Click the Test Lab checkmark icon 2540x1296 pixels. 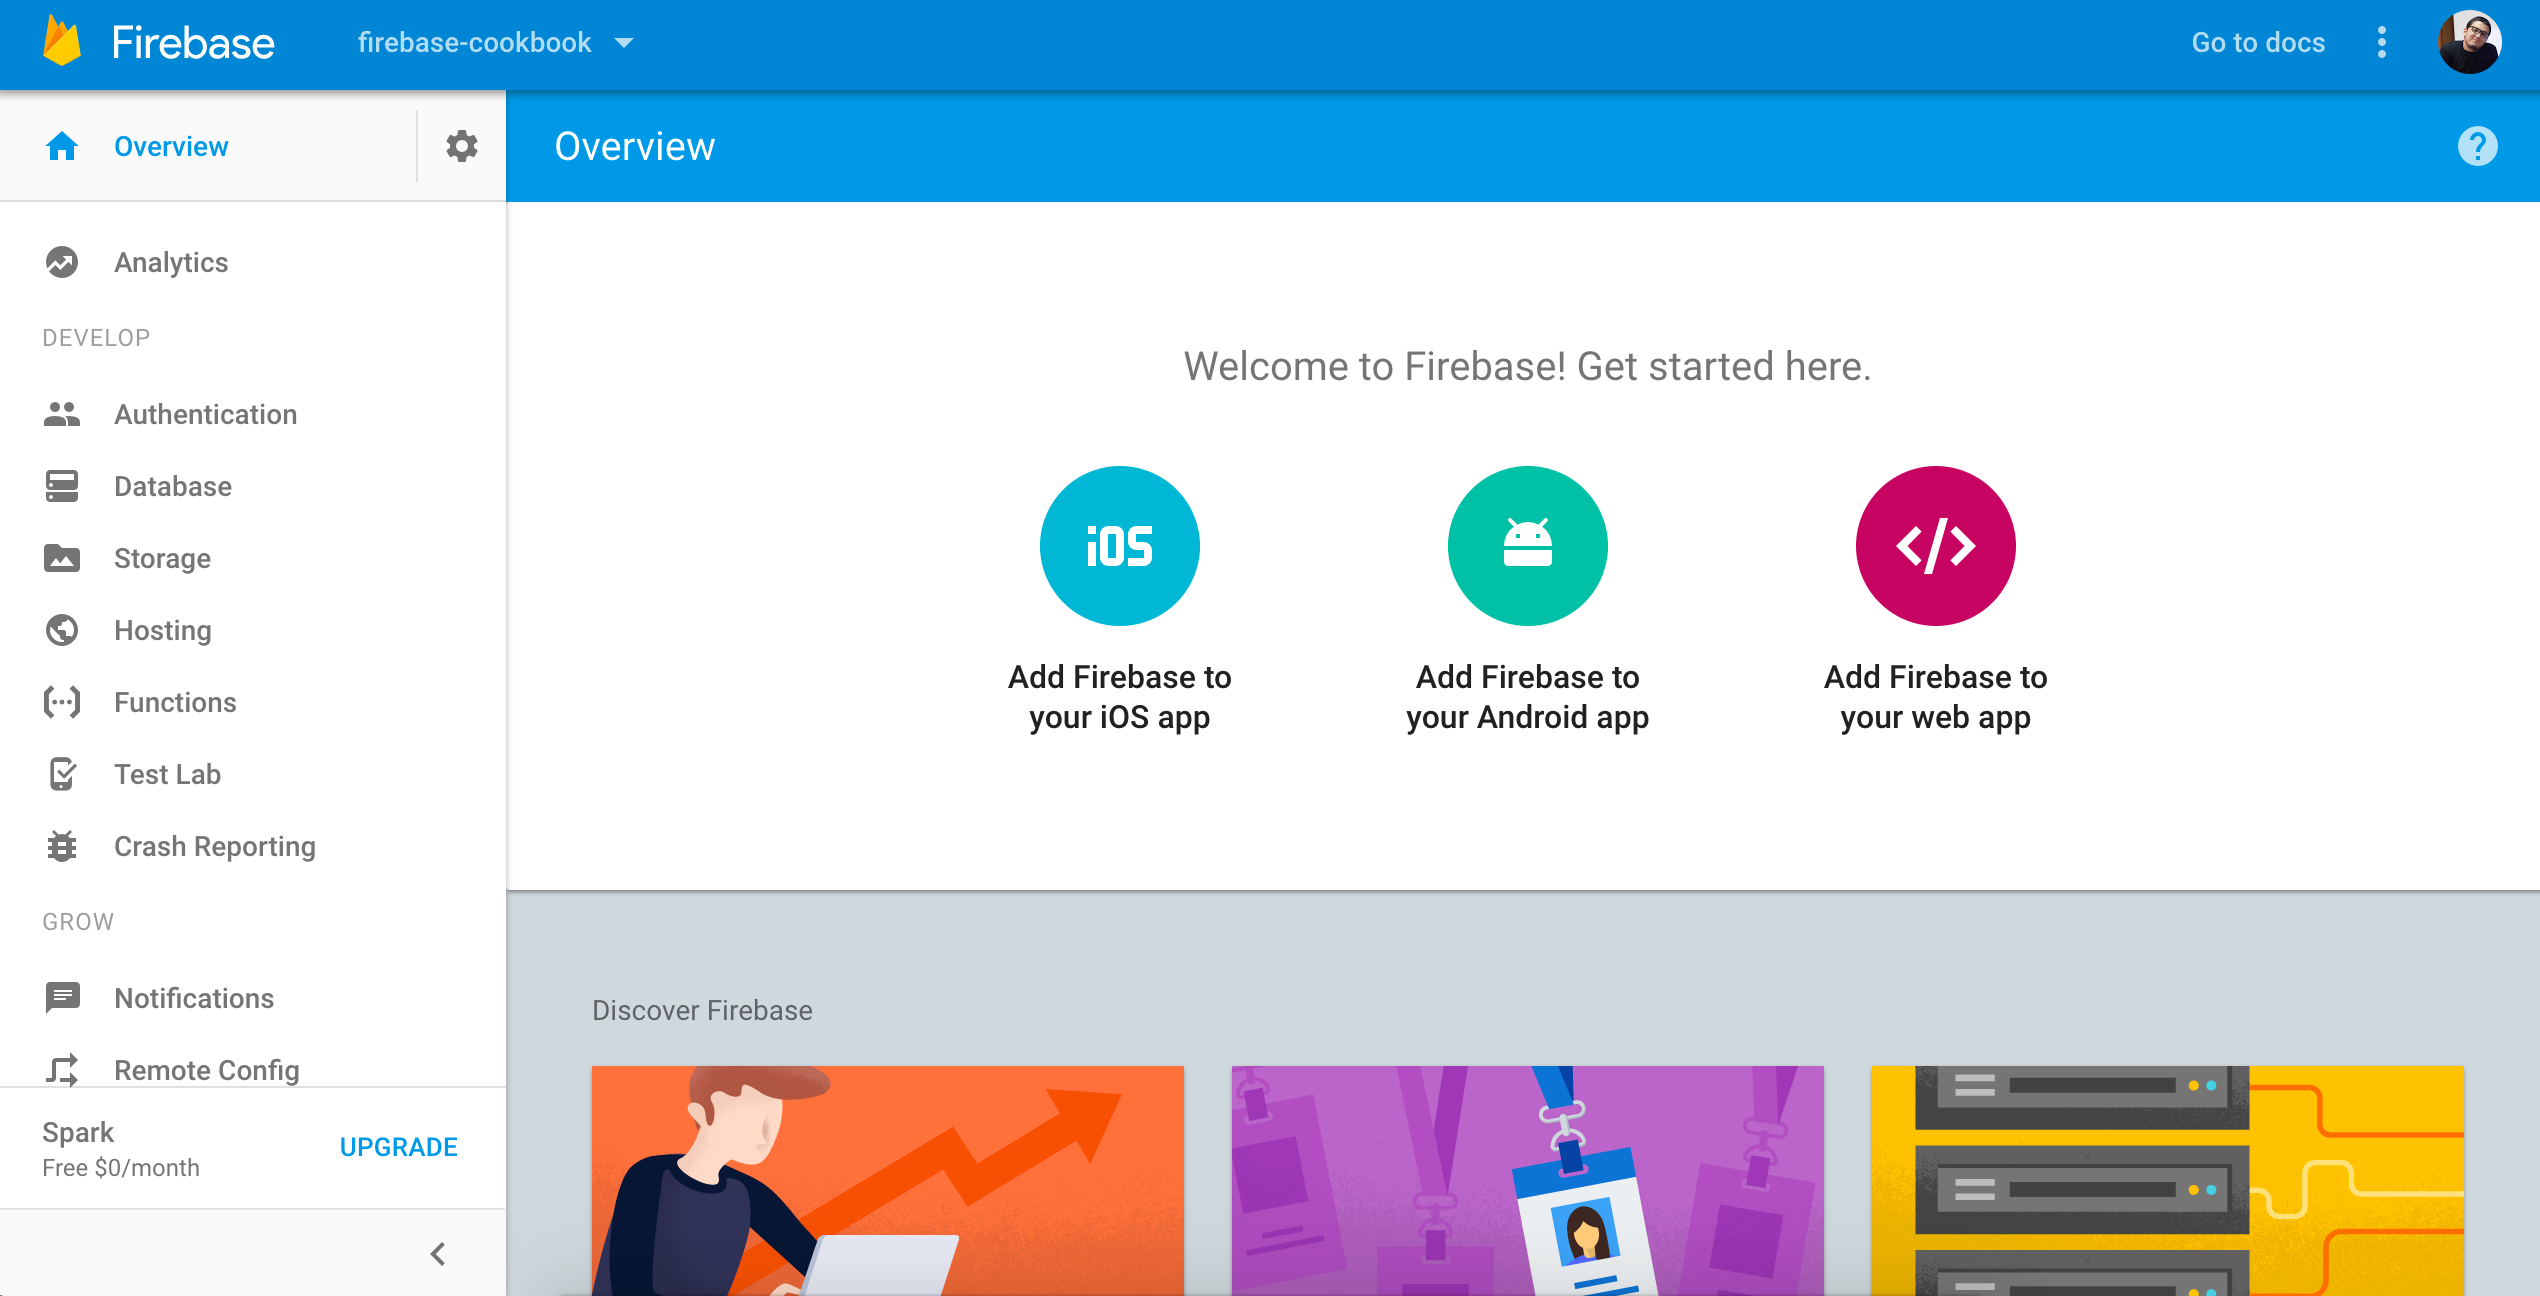[62, 774]
